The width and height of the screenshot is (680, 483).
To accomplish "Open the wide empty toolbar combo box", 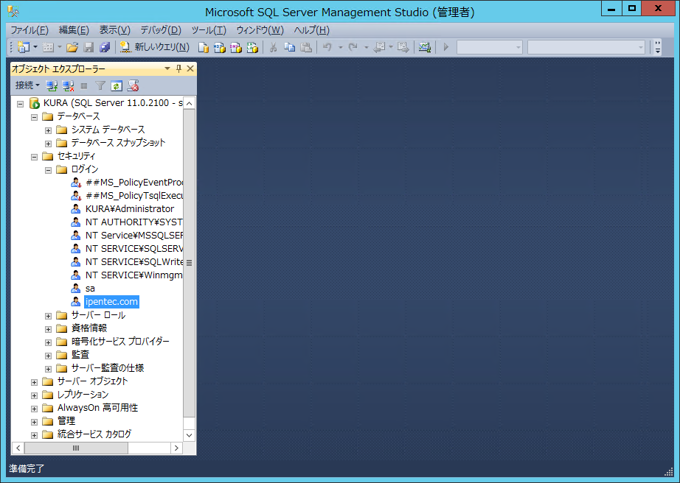I will [x=586, y=47].
